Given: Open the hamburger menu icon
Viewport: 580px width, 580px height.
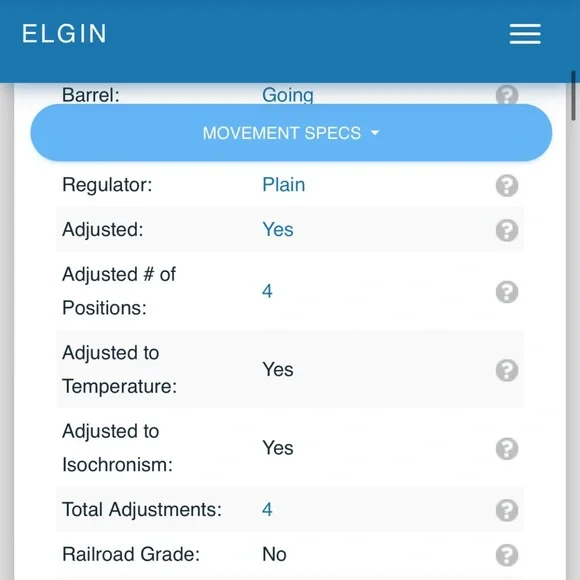Looking at the screenshot, I should coord(525,34).
